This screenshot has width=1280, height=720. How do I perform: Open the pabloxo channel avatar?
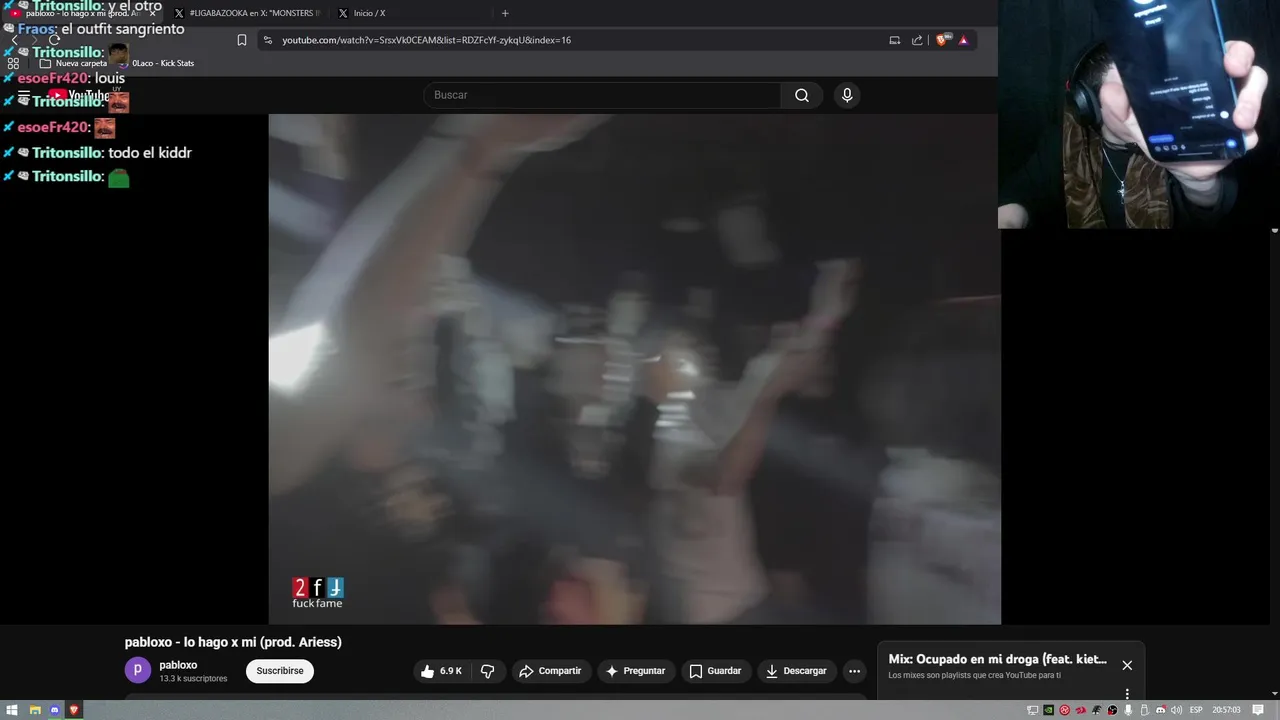138,670
